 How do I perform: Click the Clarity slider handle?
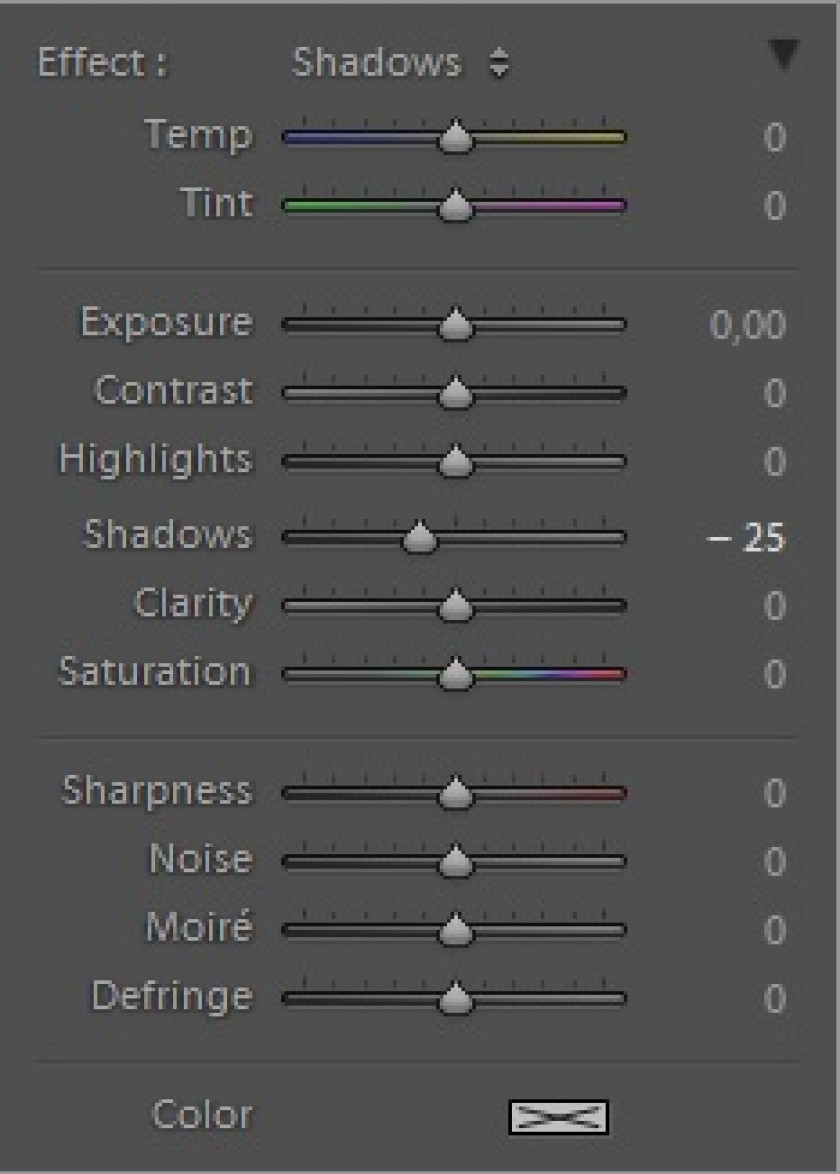pos(455,605)
